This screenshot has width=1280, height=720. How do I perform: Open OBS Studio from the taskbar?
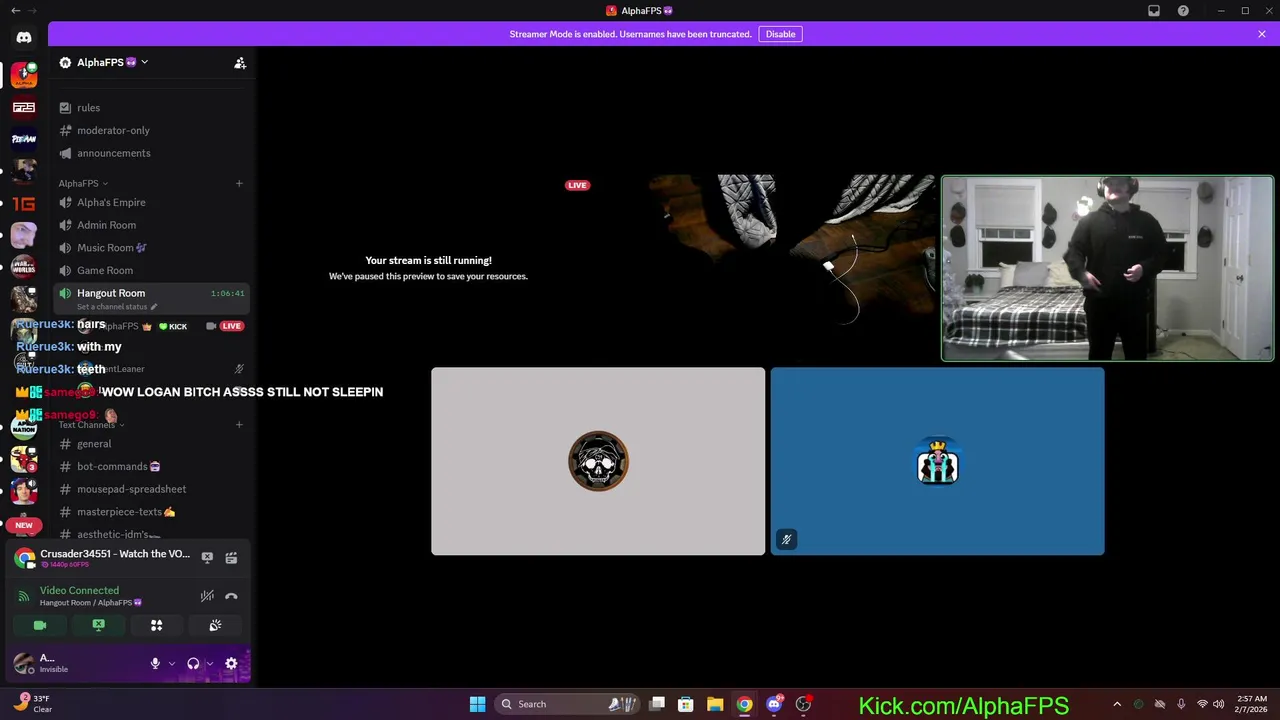(803, 704)
